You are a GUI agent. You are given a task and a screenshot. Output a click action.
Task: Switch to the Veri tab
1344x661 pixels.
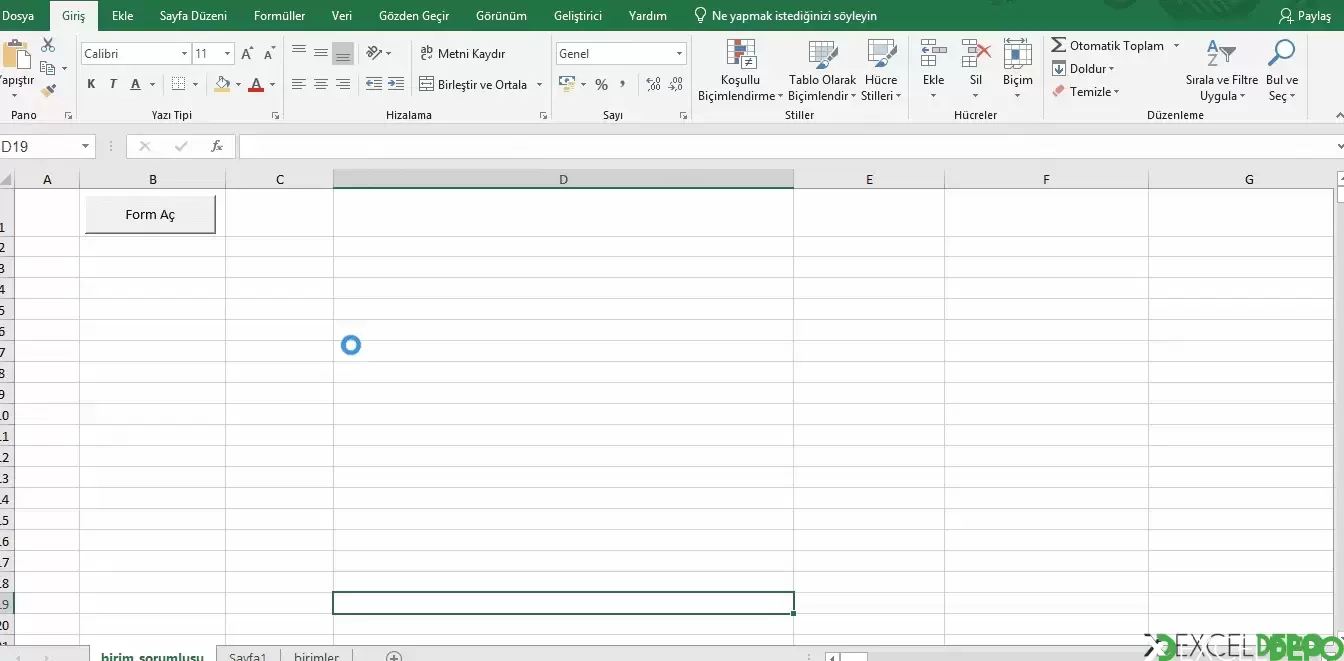click(x=342, y=16)
